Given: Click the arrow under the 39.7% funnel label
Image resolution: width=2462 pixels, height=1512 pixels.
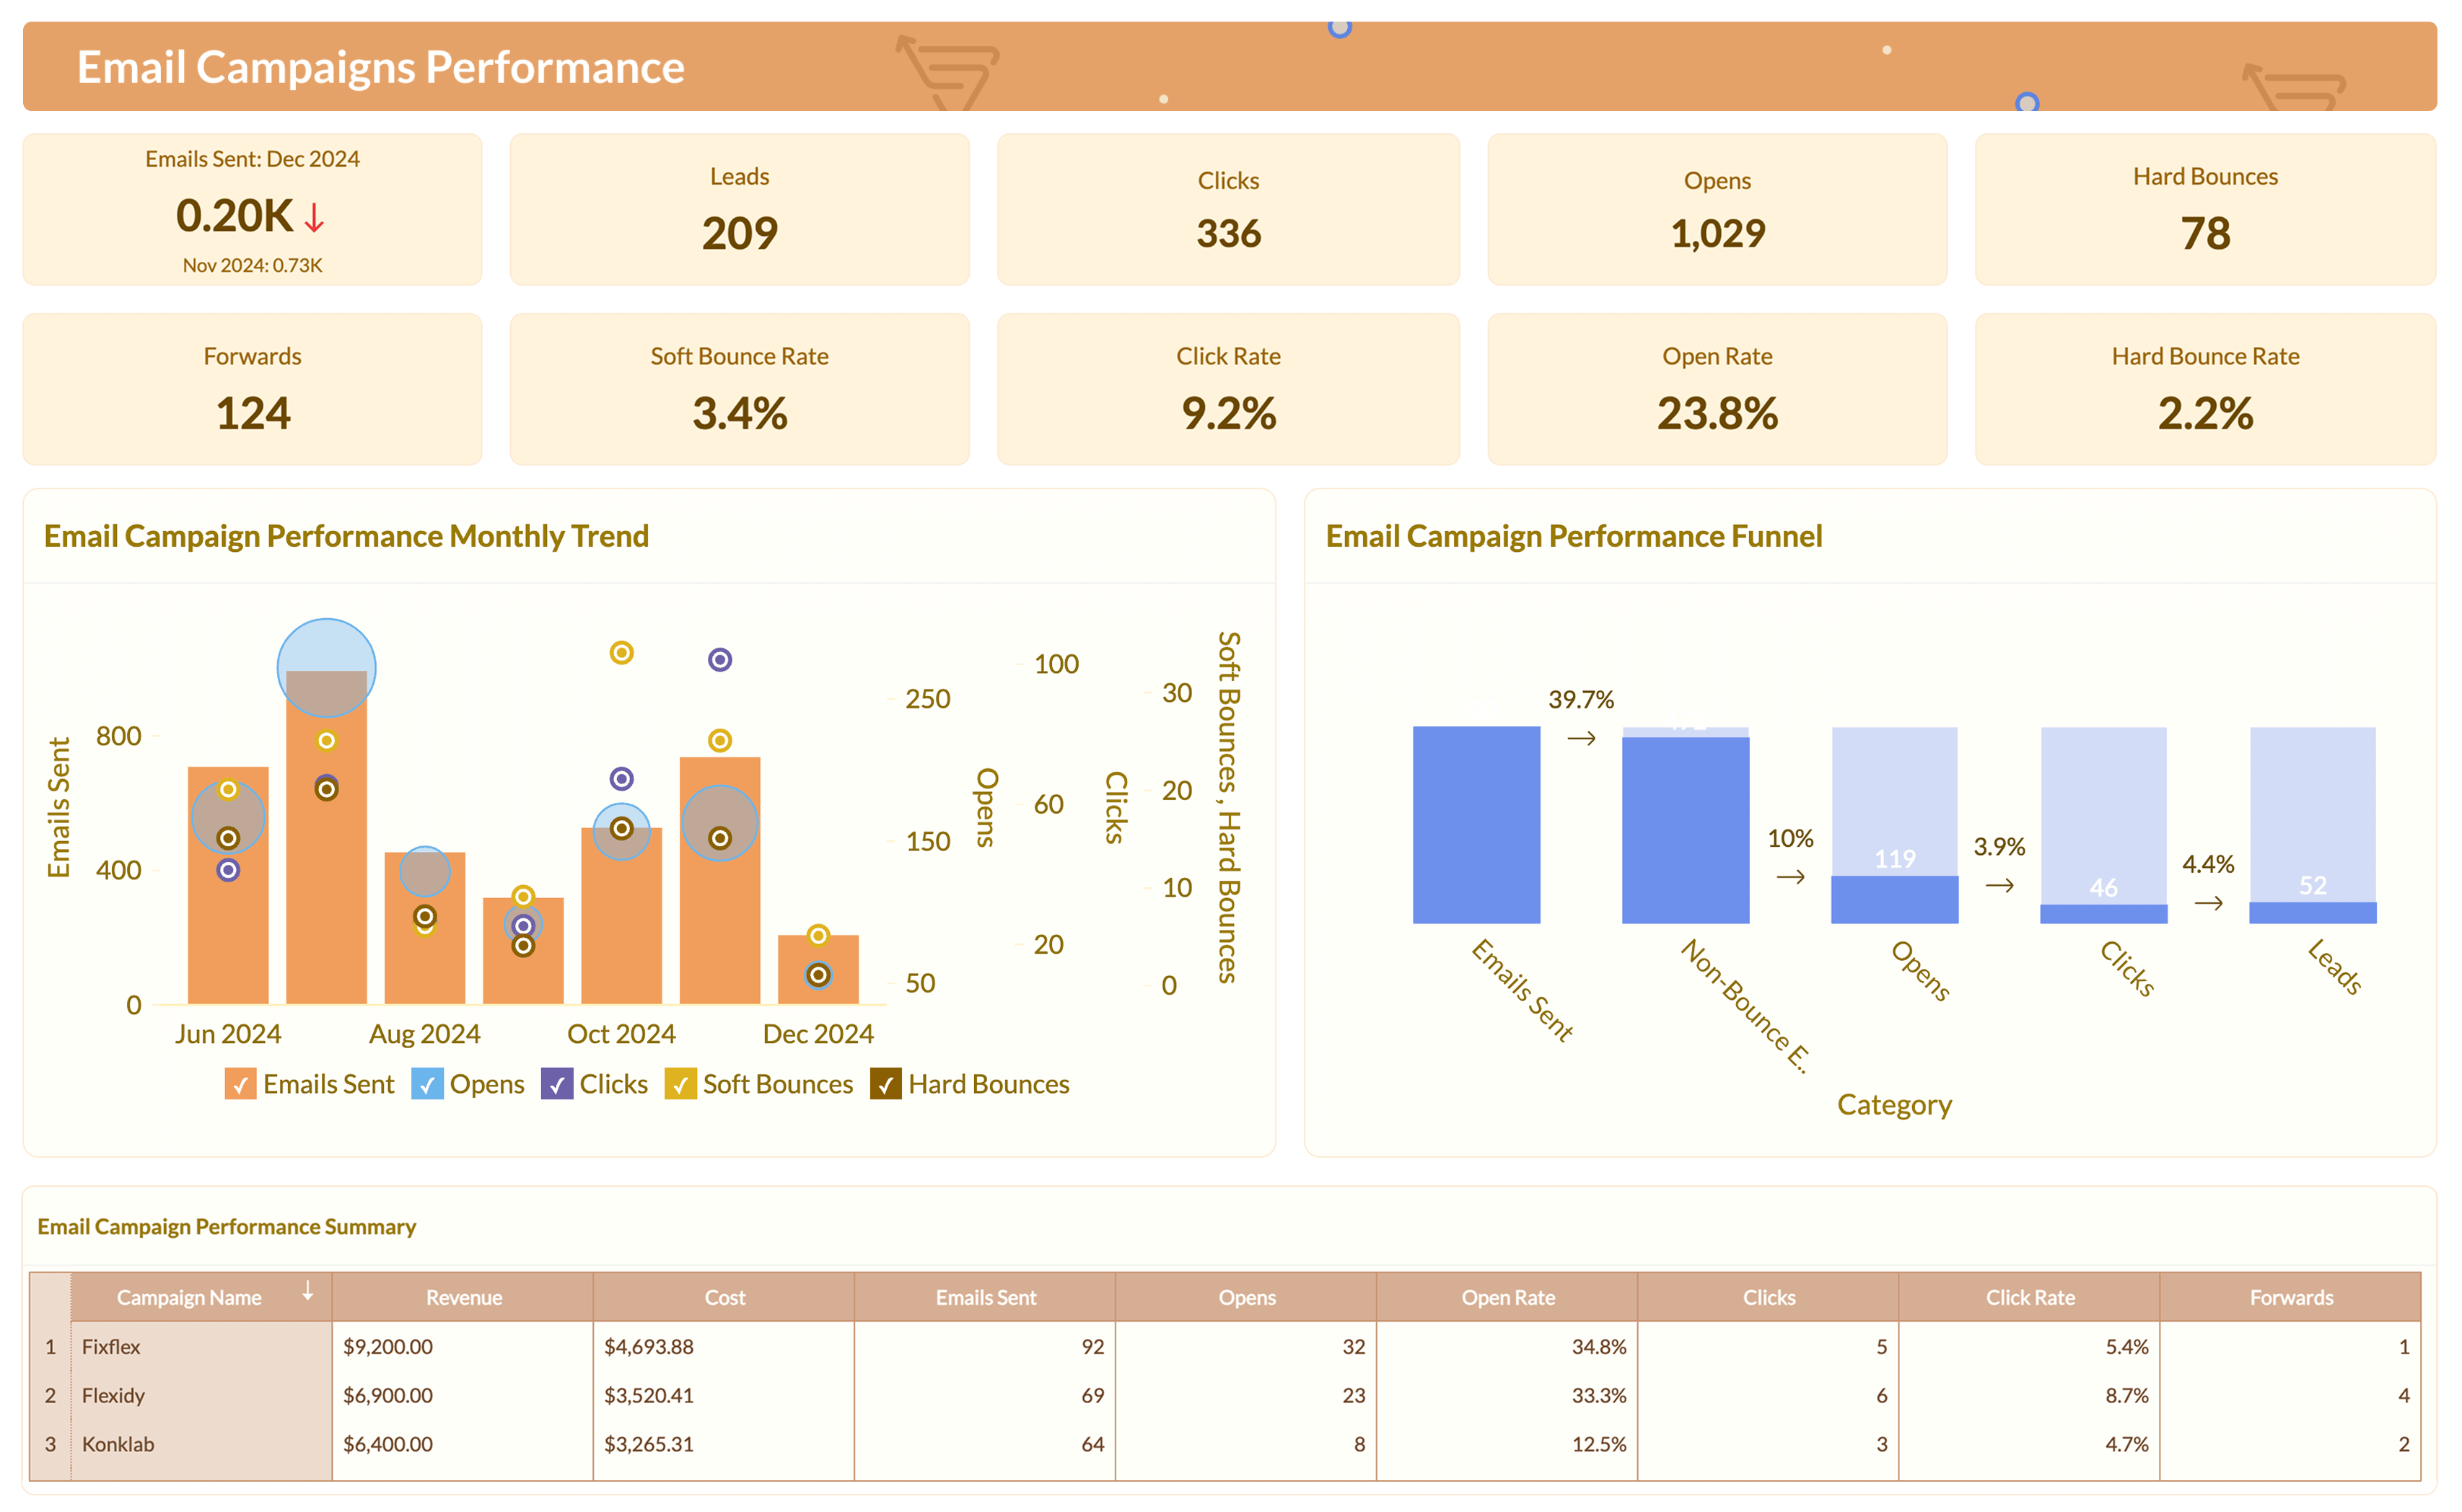Looking at the screenshot, I should point(1581,739).
